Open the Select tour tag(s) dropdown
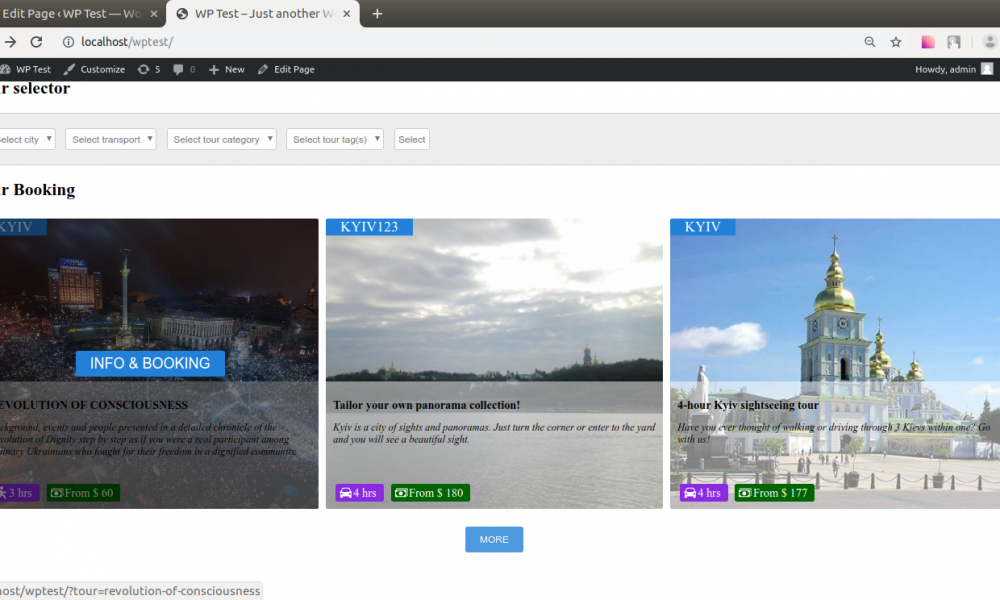1000x600 pixels. 334,139
